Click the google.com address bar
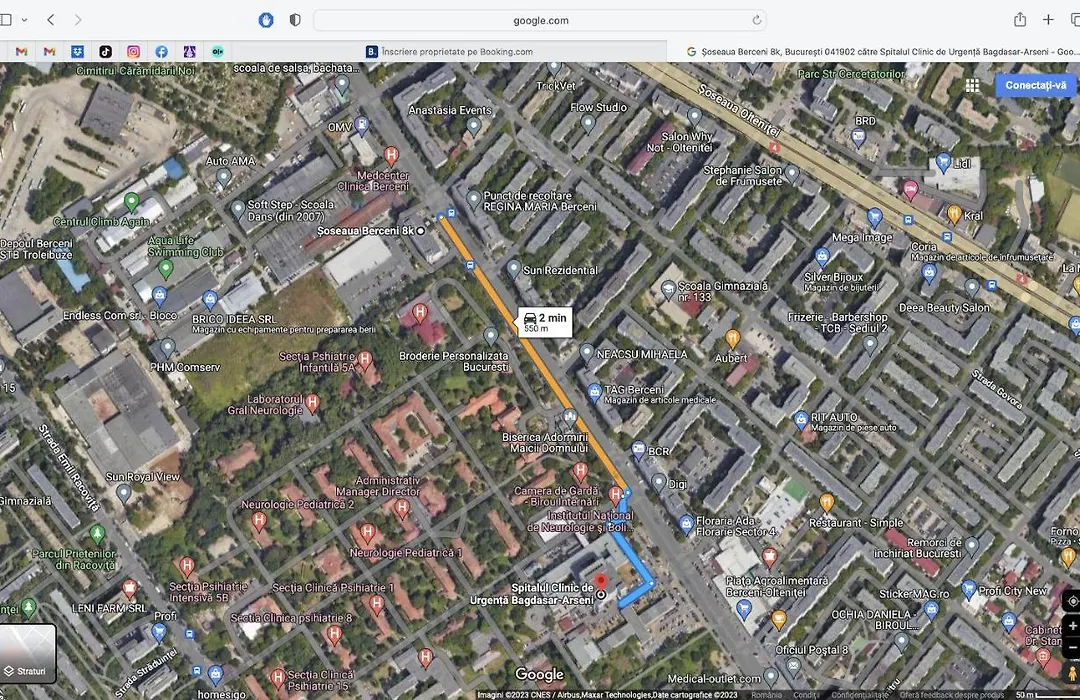The image size is (1080, 700). tap(540, 20)
